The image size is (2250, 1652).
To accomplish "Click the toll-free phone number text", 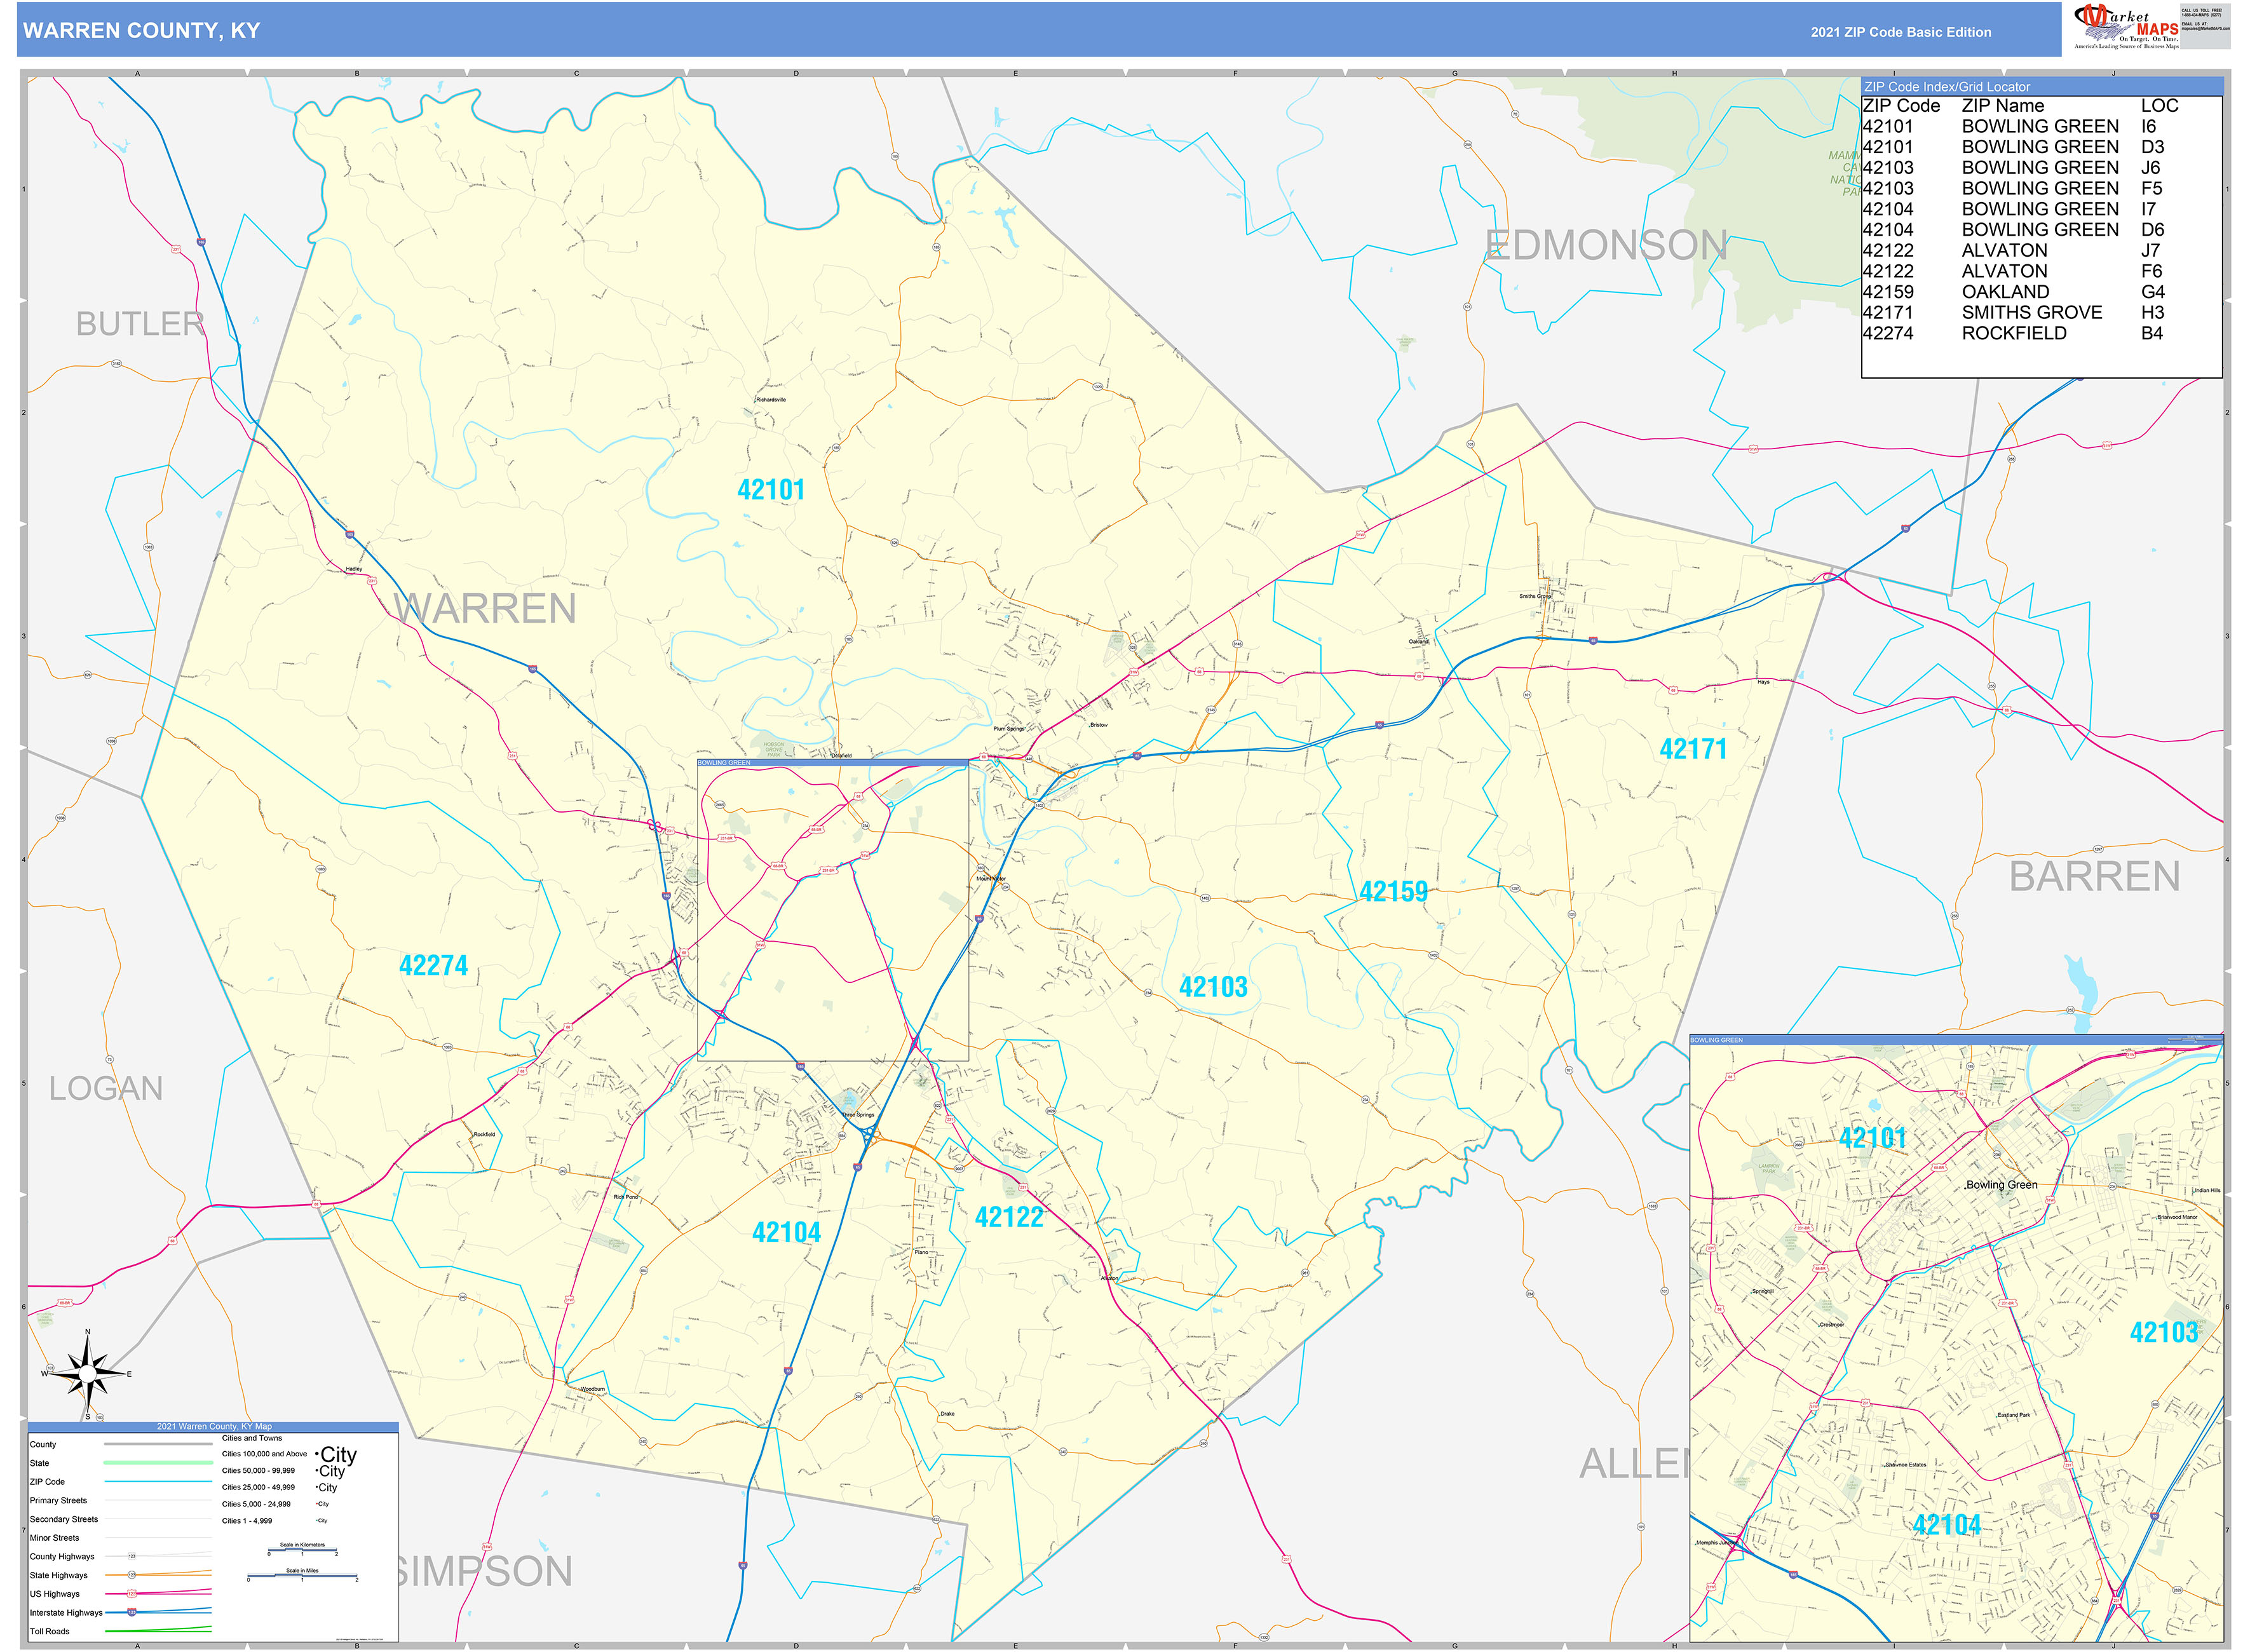I will pyautogui.click(x=2201, y=15).
